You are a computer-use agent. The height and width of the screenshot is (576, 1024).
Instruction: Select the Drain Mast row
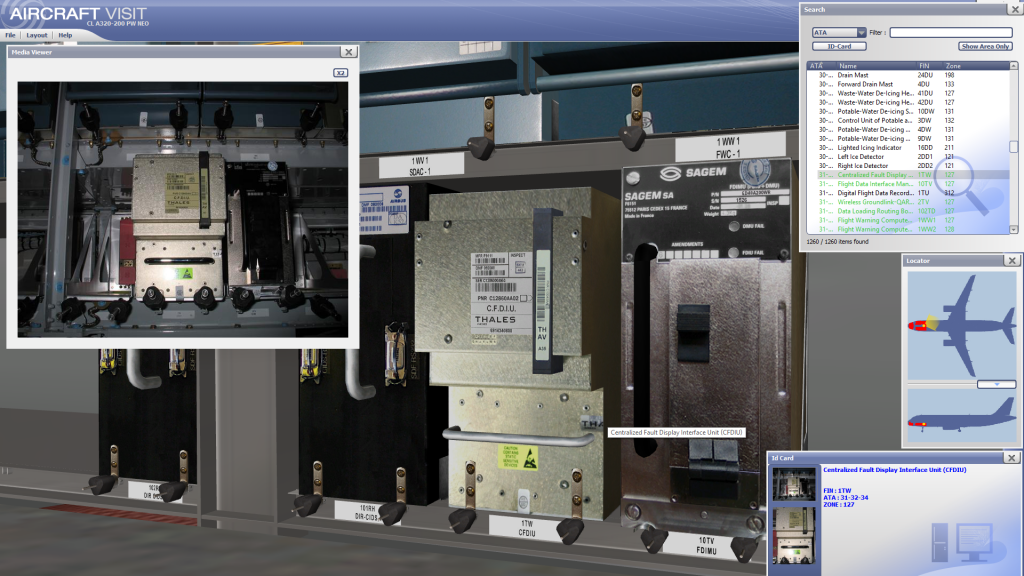coord(908,75)
